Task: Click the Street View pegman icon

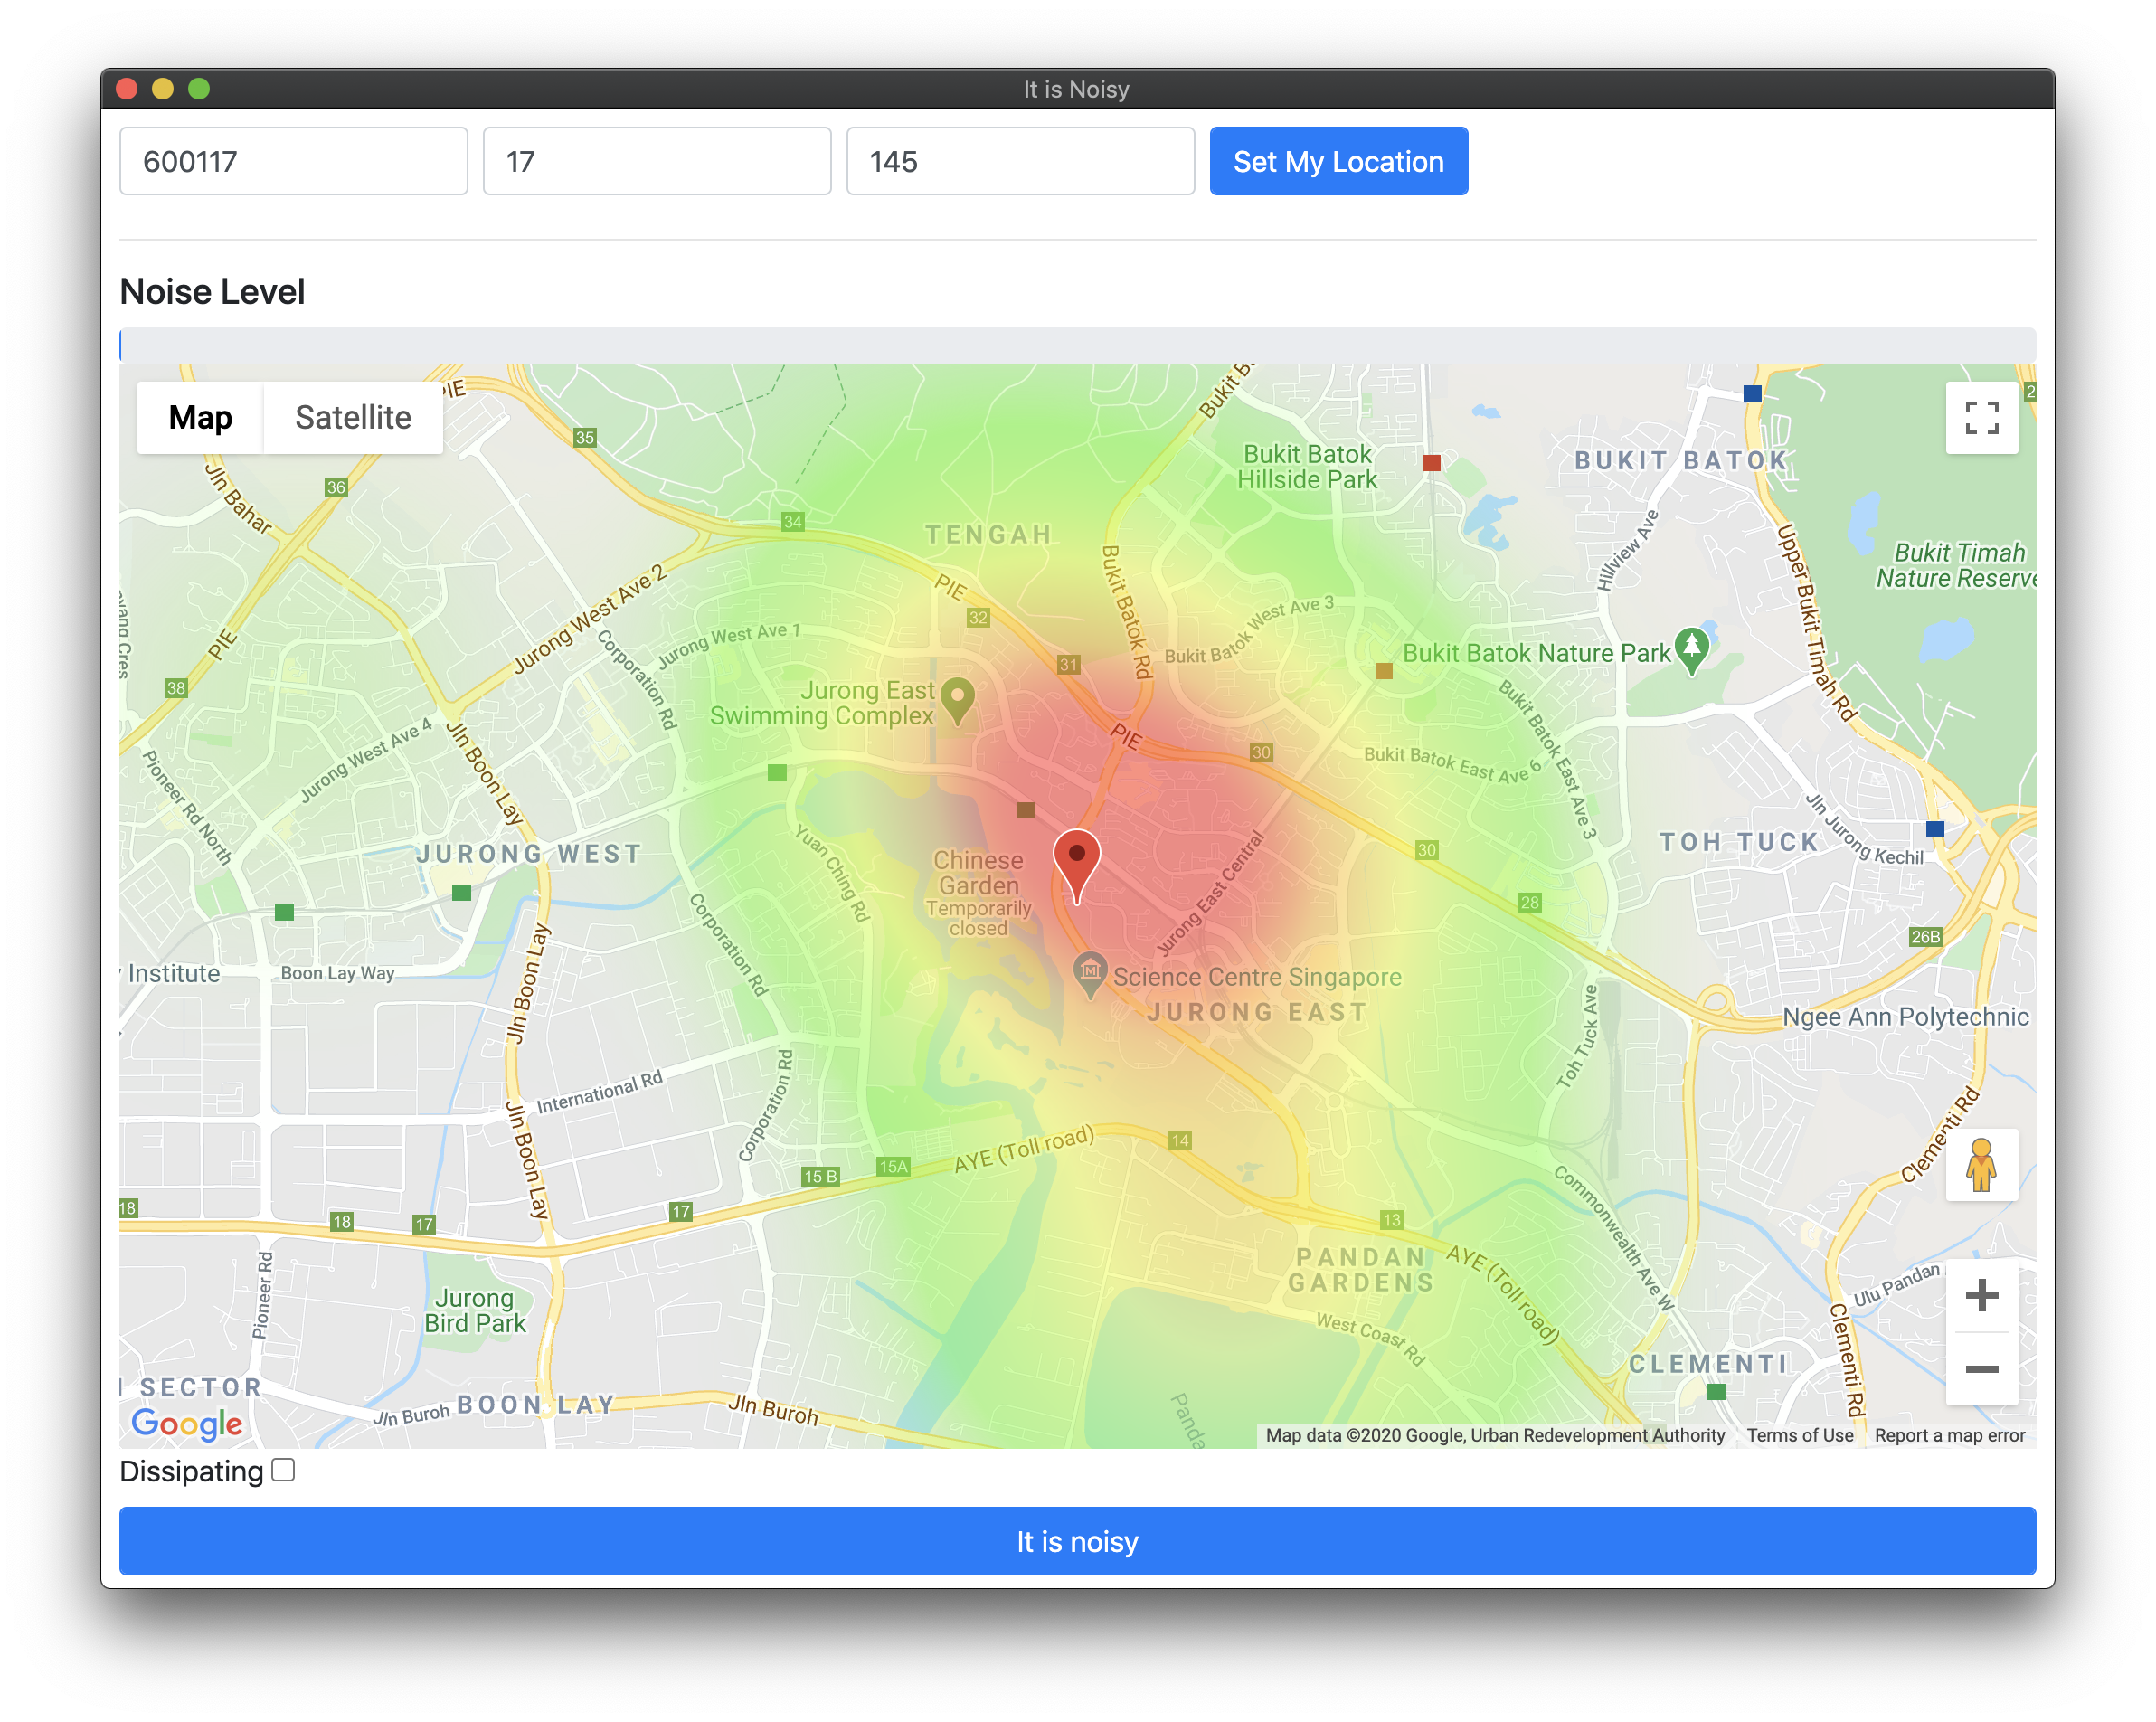Action: [1981, 1164]
